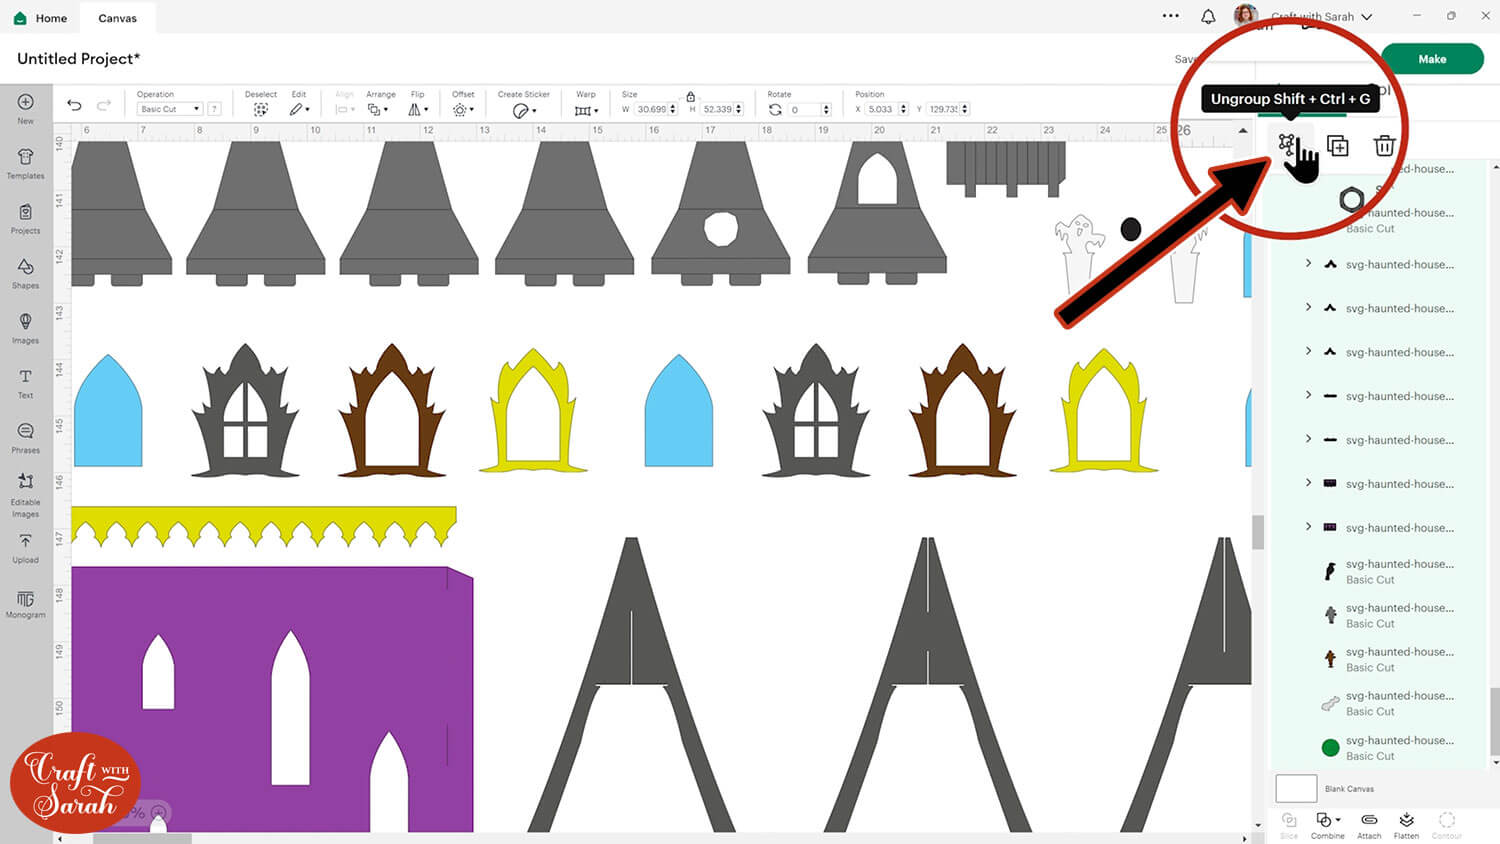Image resolution: width=1500 pixels, height=844 pixels.
Task: Toggle the size aspect ratio lock
Action: (690, 96)
